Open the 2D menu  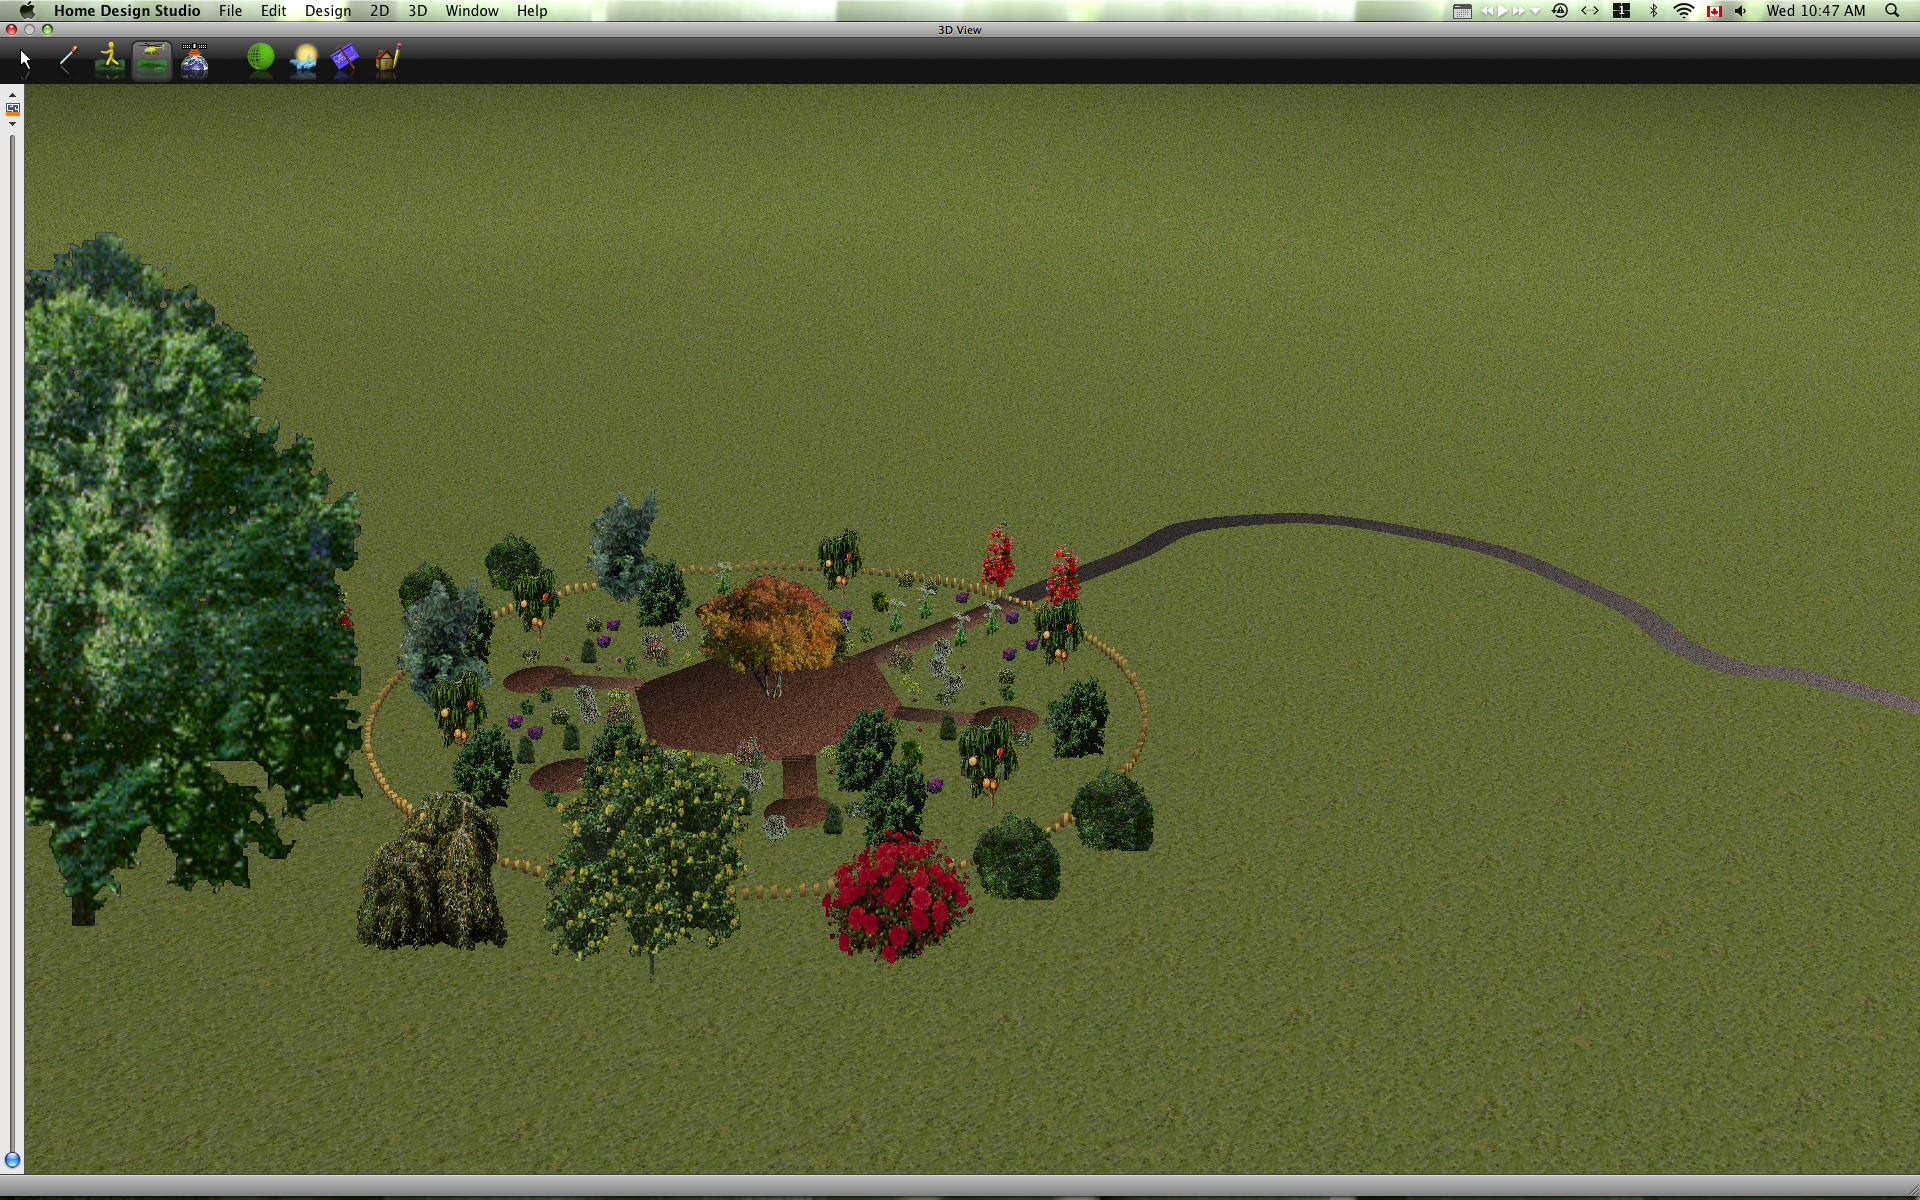(x=379, y=11)
